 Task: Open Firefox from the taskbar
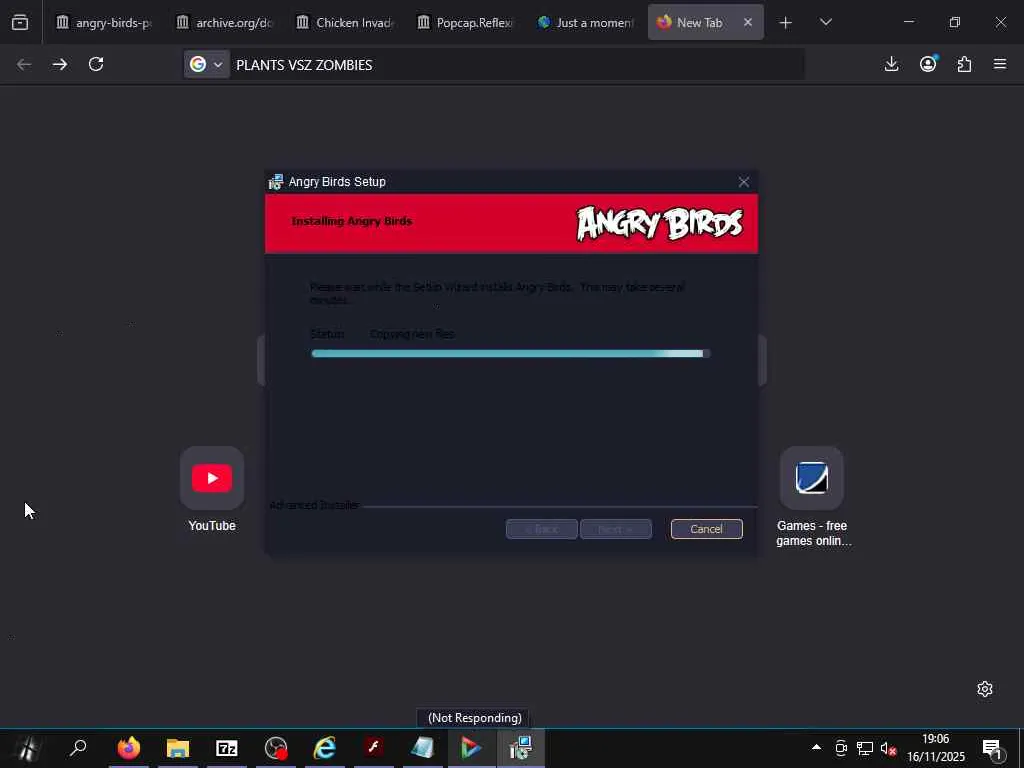[129, 748]
